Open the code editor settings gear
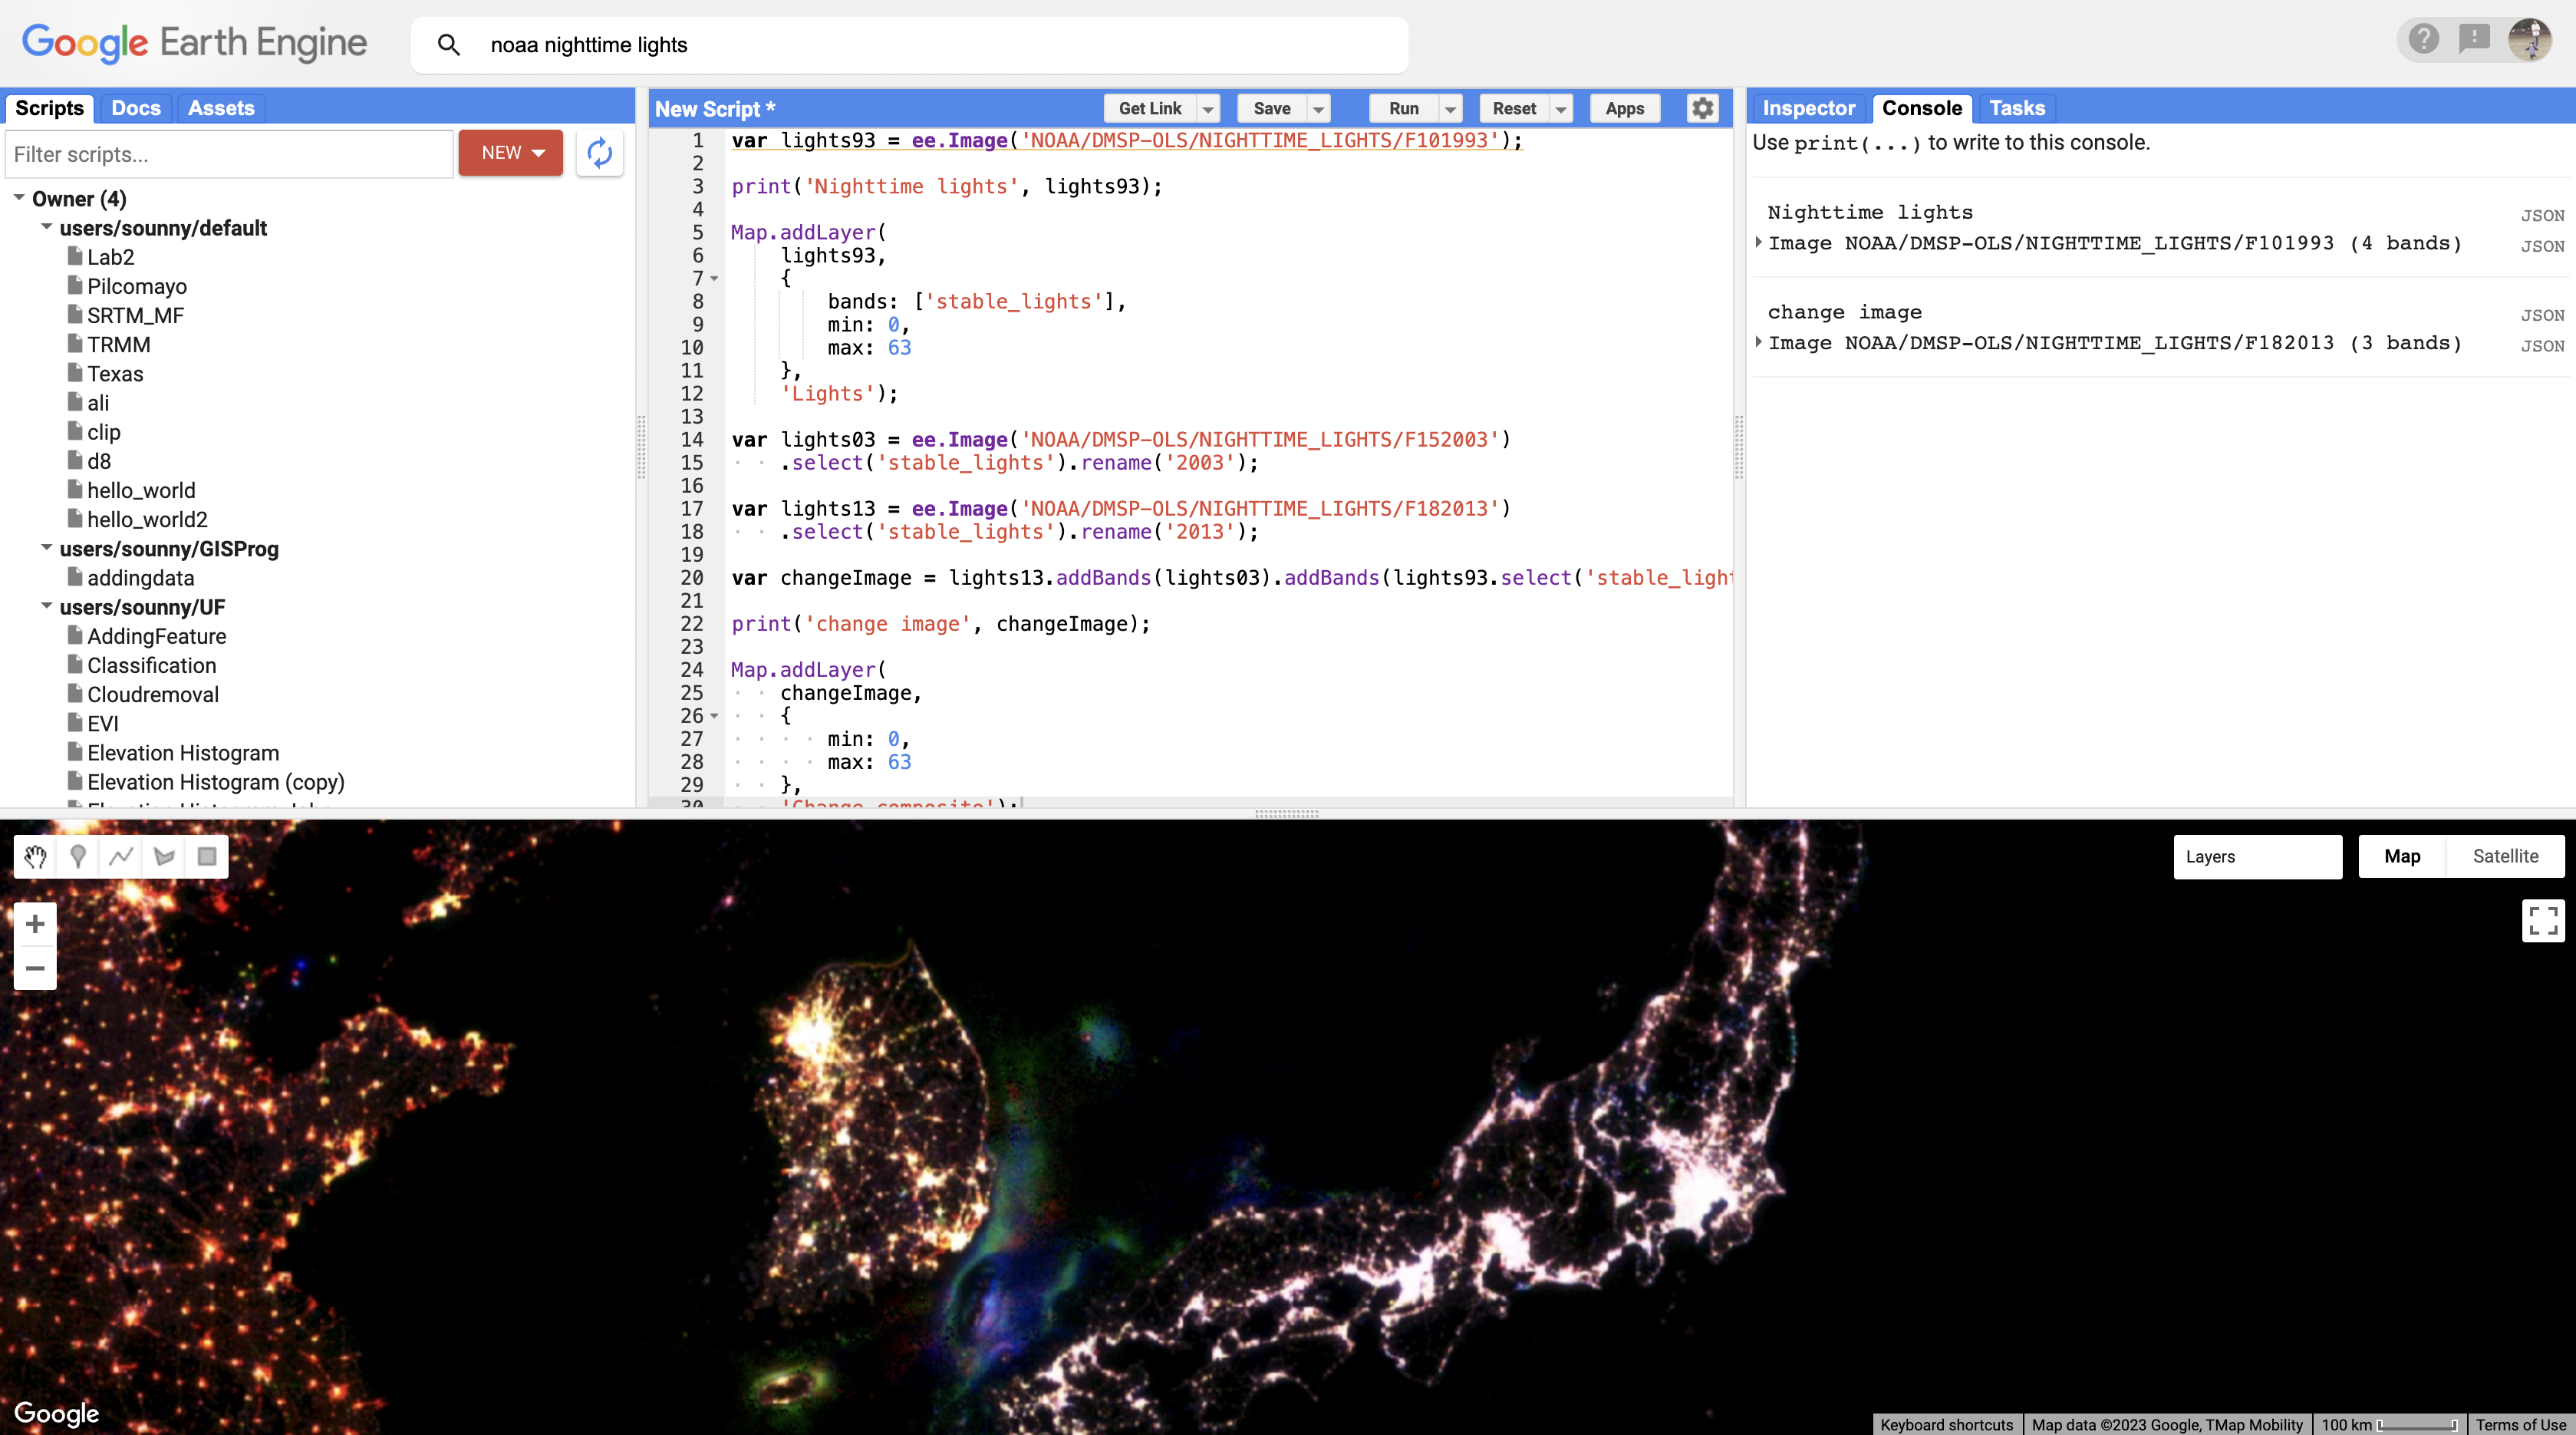 (x=1702, y=108)
